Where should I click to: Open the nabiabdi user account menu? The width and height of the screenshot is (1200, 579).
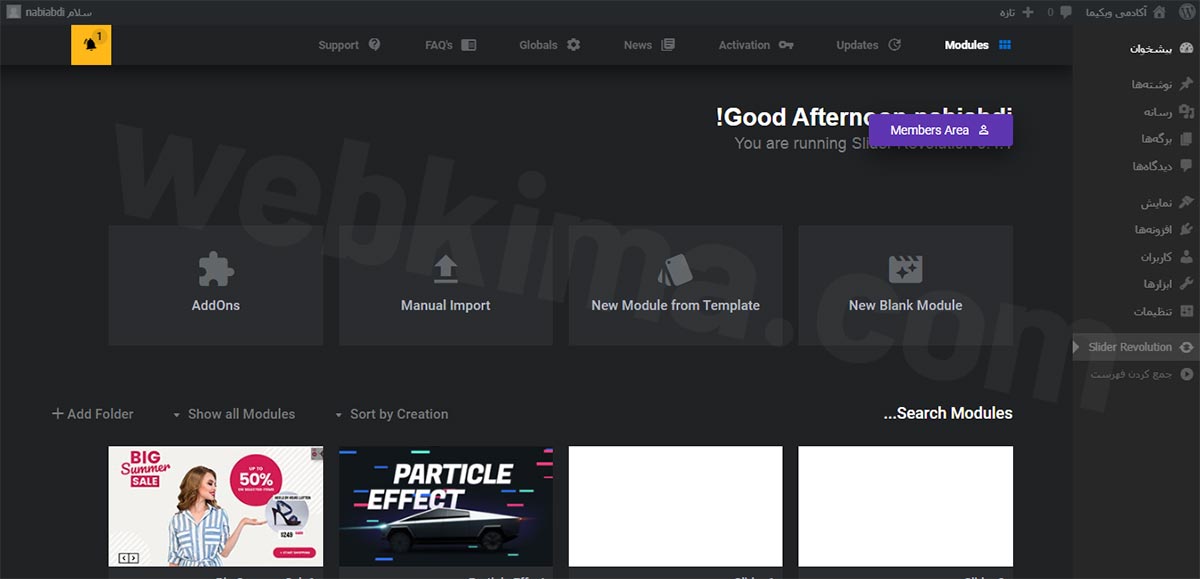[49, 12]
